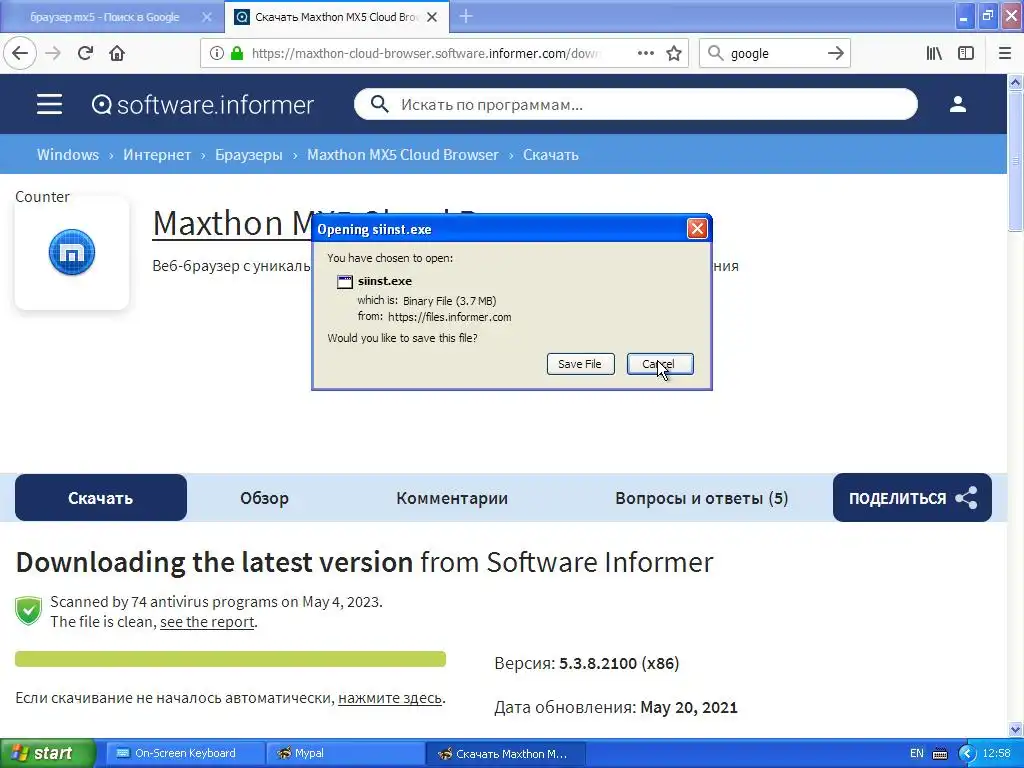The height and width of the screenshot is (768, 1024).
Task: Select the Скачать Maxthon MX5 tab
Action: (336, 17)
